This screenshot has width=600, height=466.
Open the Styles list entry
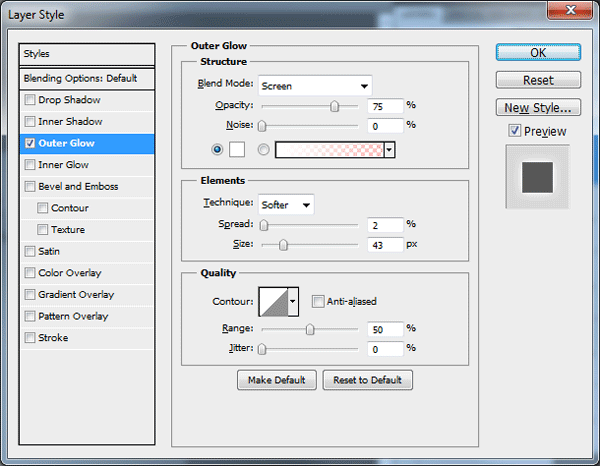87,54
